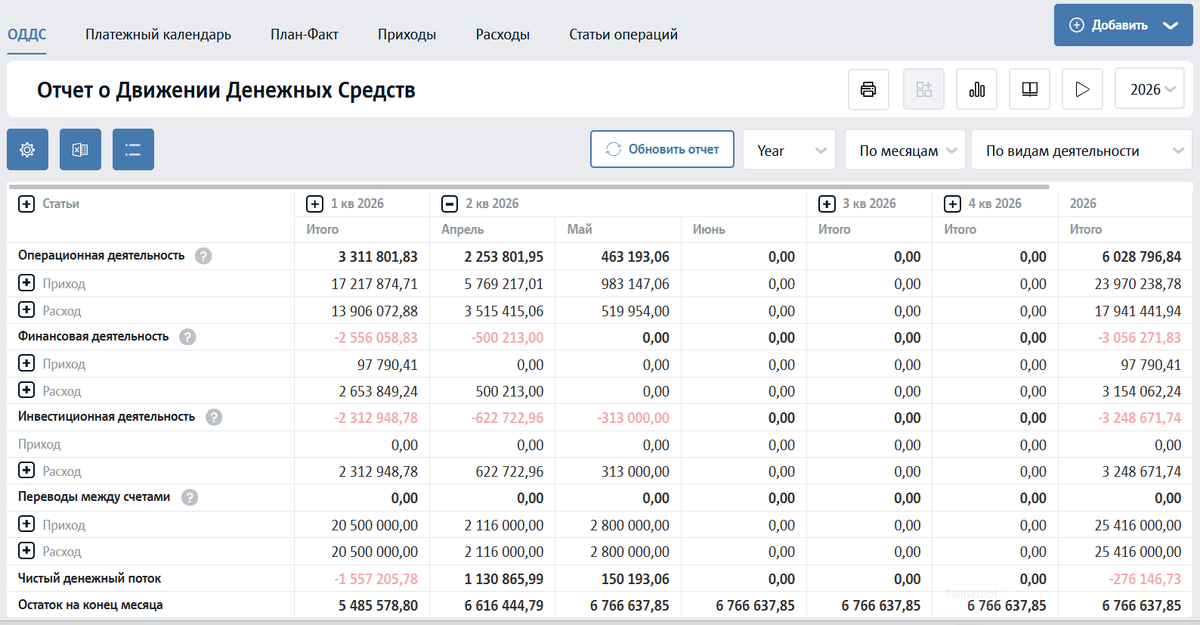
Task: Expand Приход under Операционная деятельность
Action: tap(27, 284)
